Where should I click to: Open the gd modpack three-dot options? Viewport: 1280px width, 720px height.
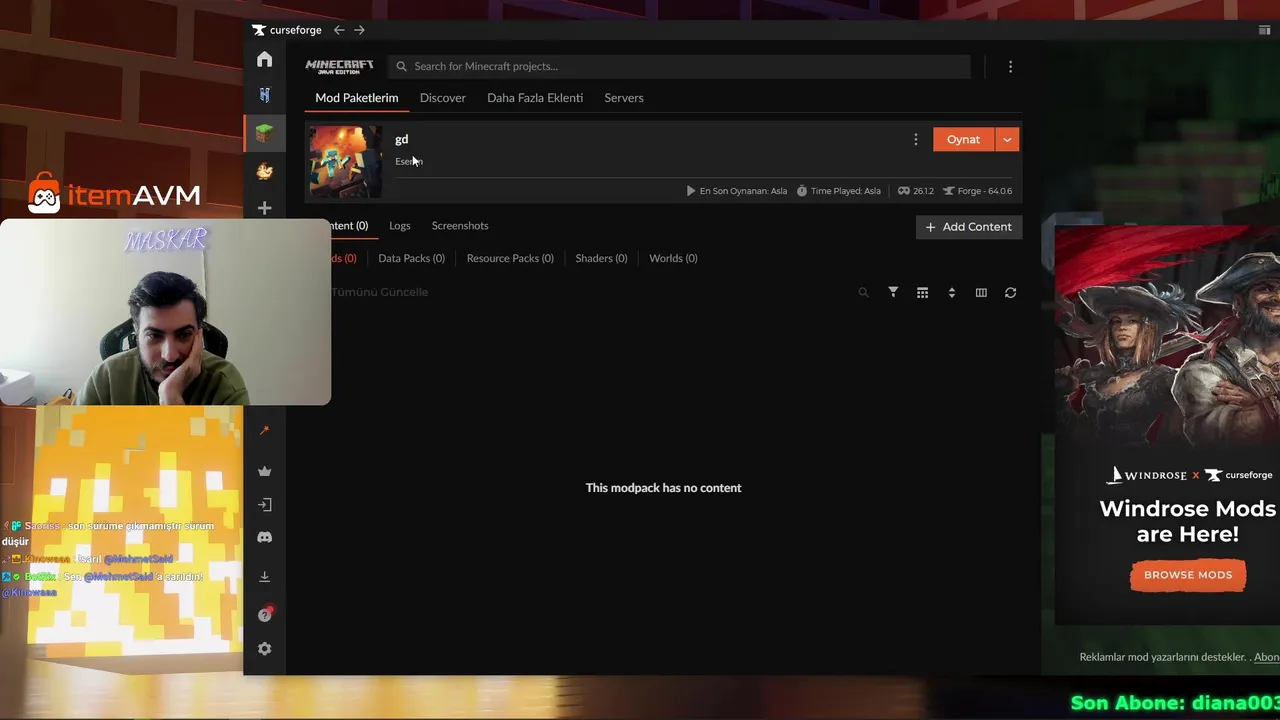pos(915,140)
